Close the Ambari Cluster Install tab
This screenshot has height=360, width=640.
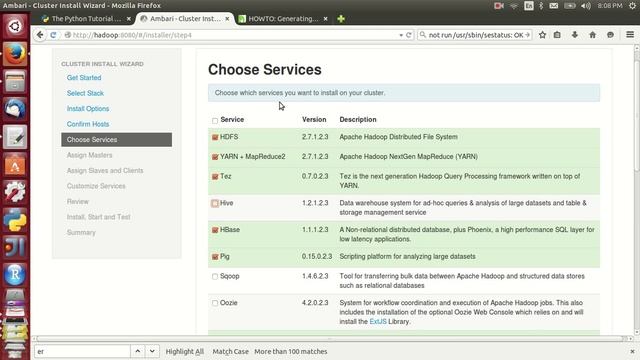pos(227,19)
